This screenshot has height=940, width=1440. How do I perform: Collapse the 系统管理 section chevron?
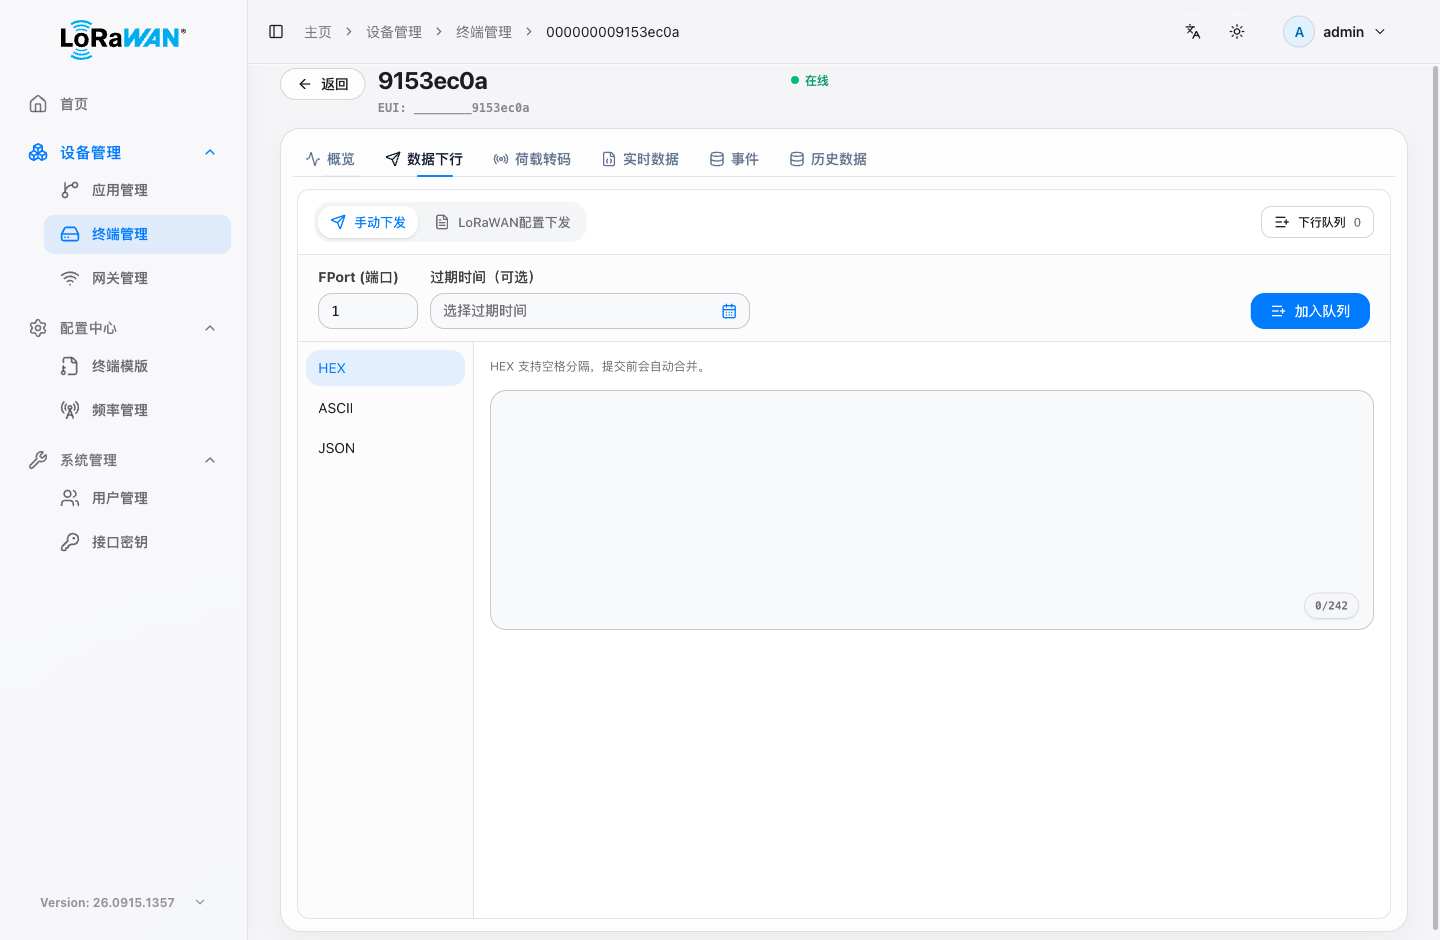pos(210,460)
